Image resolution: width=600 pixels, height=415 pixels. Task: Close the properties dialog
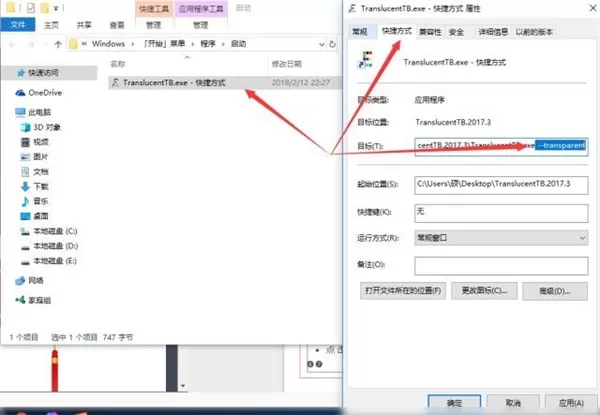592,8
